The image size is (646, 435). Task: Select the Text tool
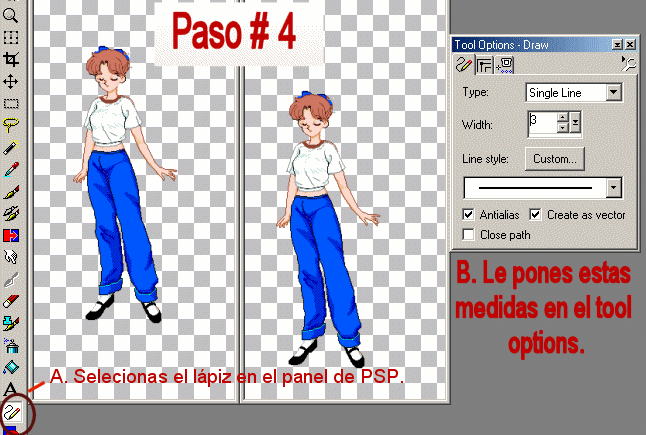tap(11, 388)
